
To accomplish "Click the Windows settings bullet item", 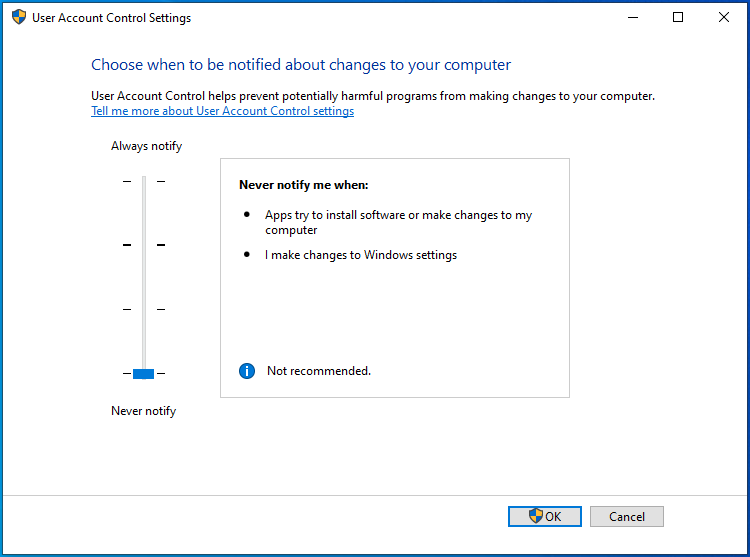I will (x=360, y=255).
